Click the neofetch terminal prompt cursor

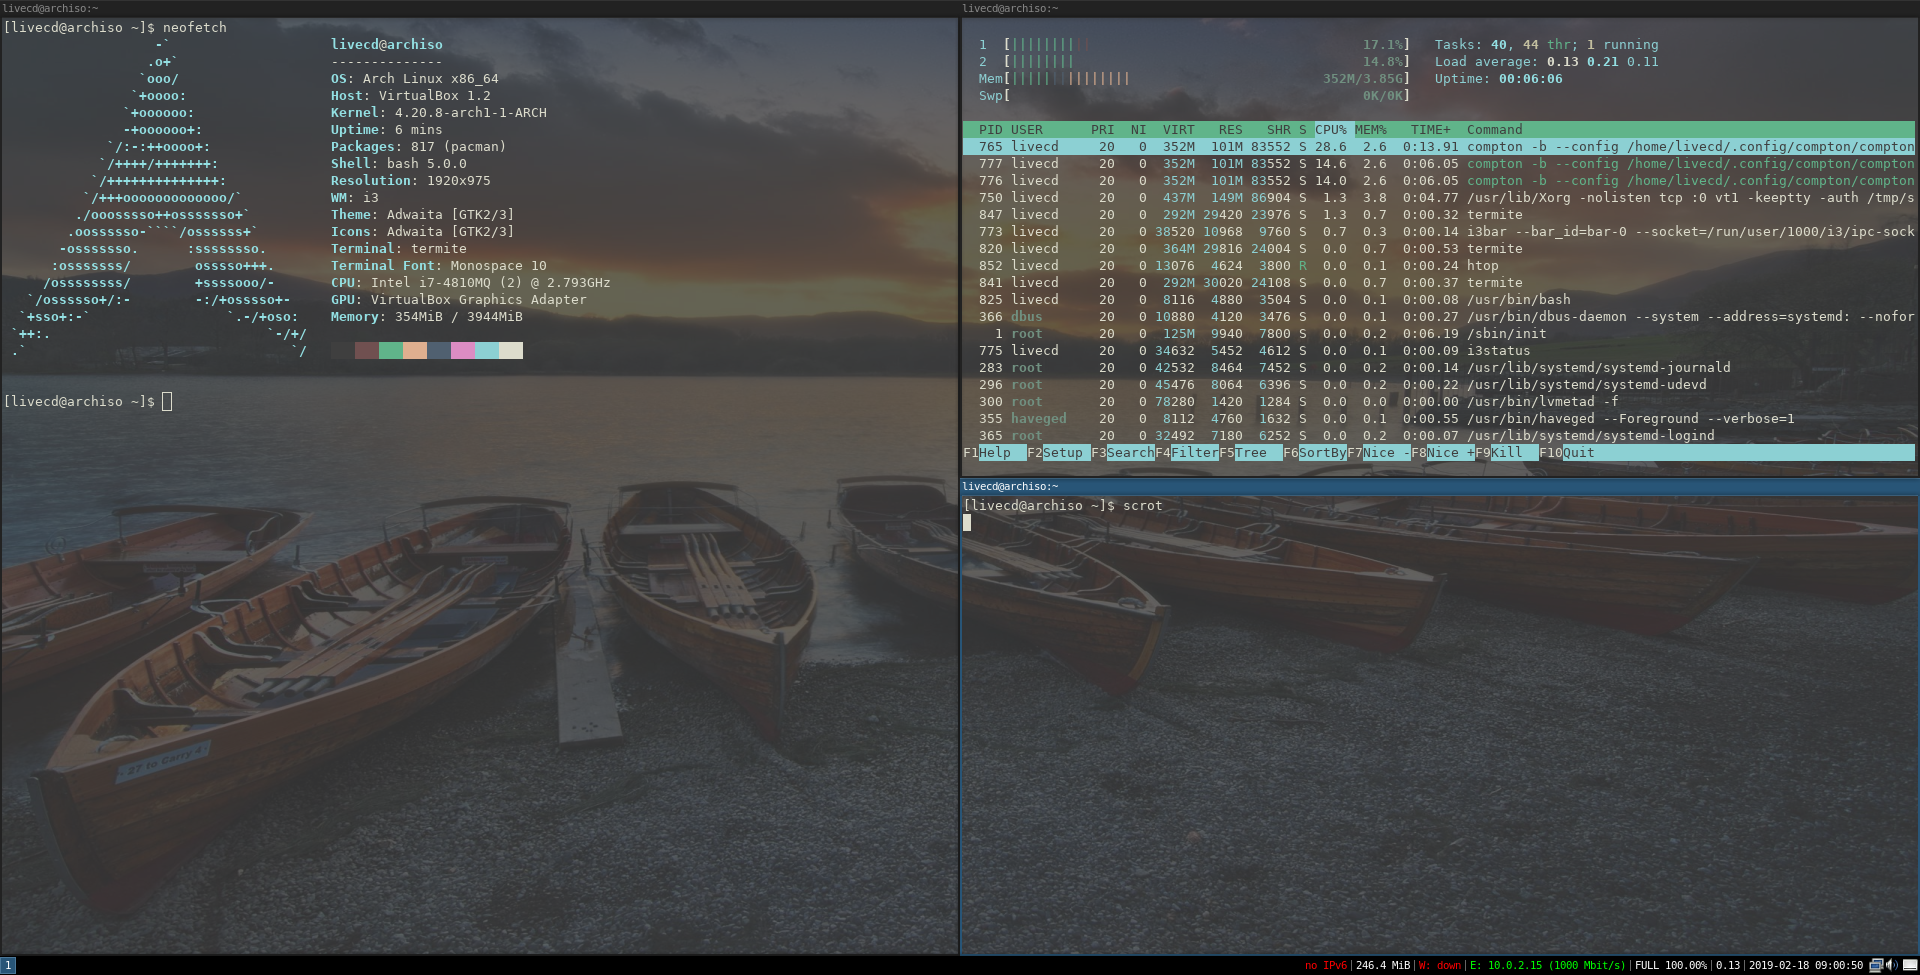coord(167,402)
